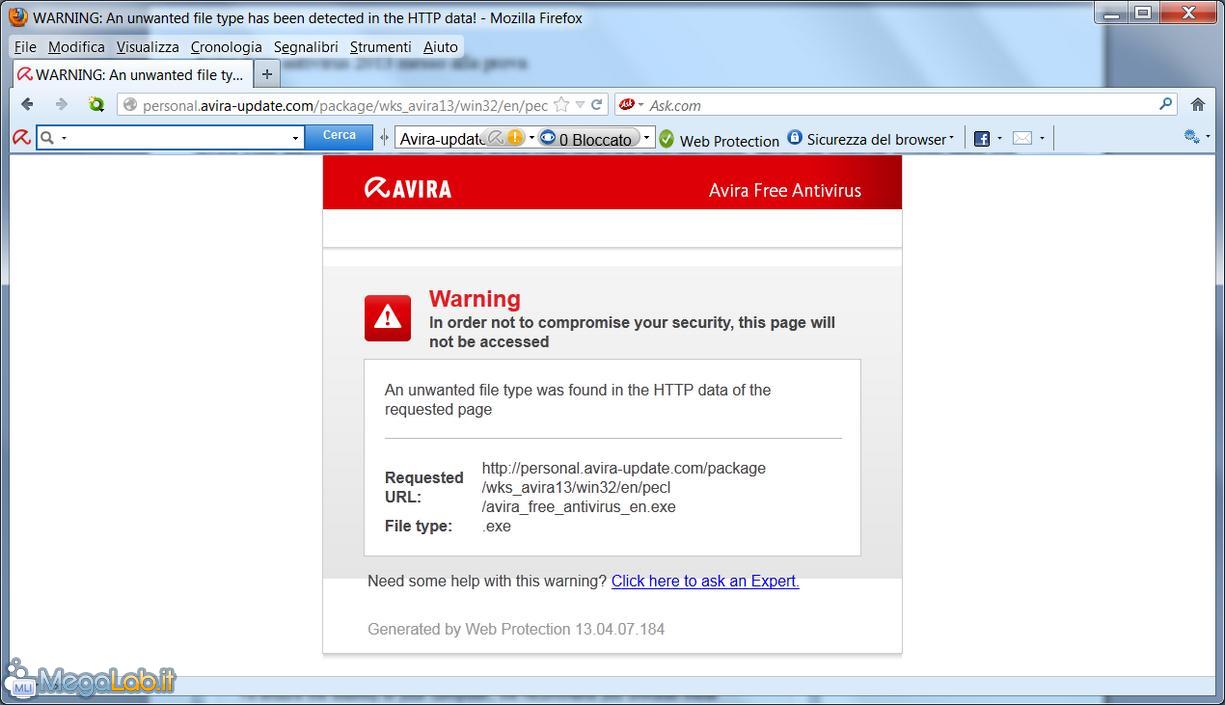Go forward with the forward arrow

coord(61,104)
